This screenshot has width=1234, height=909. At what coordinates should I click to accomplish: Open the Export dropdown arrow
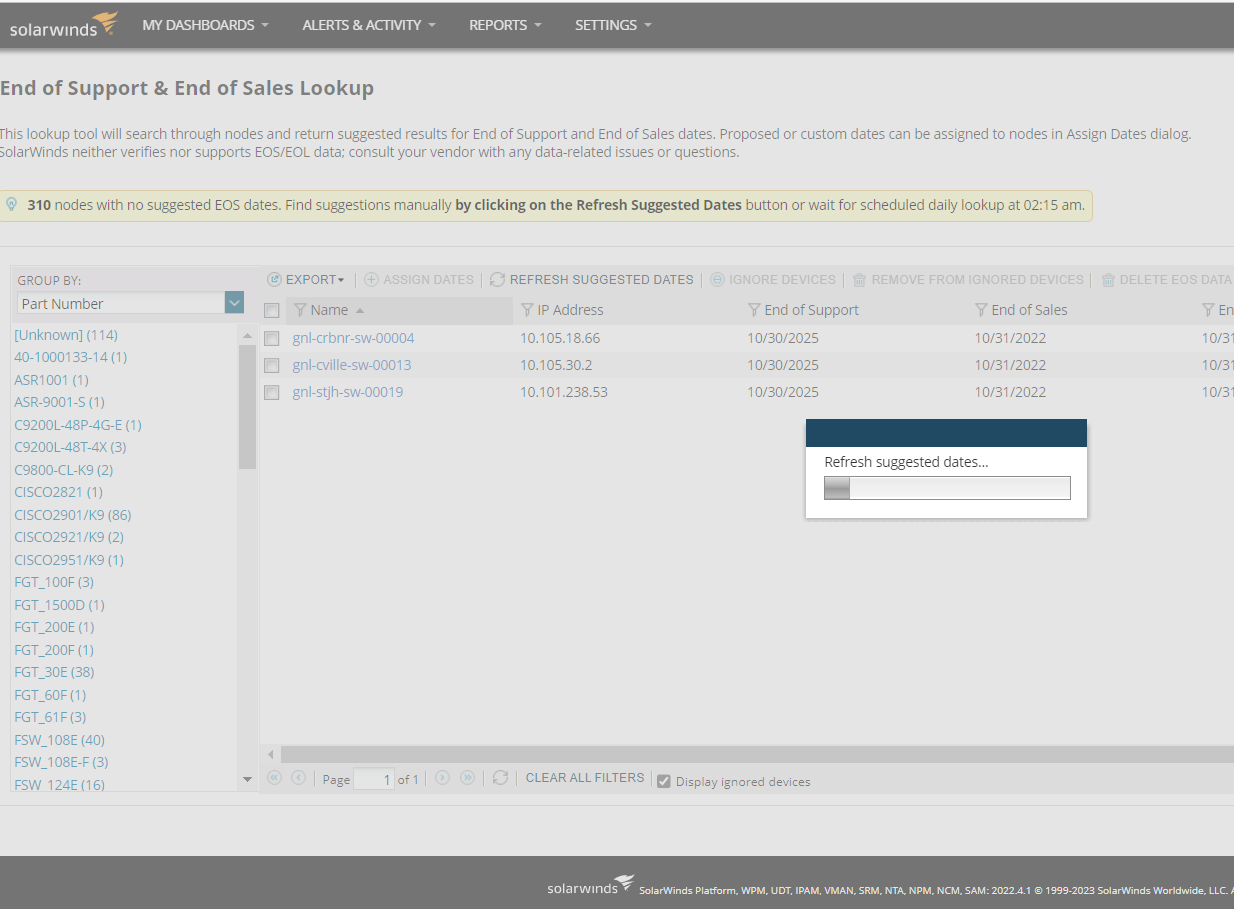point(341,281)
